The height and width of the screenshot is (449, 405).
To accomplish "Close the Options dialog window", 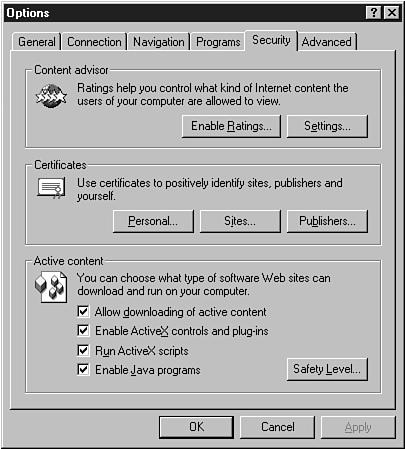I will (x=392, y=13).
